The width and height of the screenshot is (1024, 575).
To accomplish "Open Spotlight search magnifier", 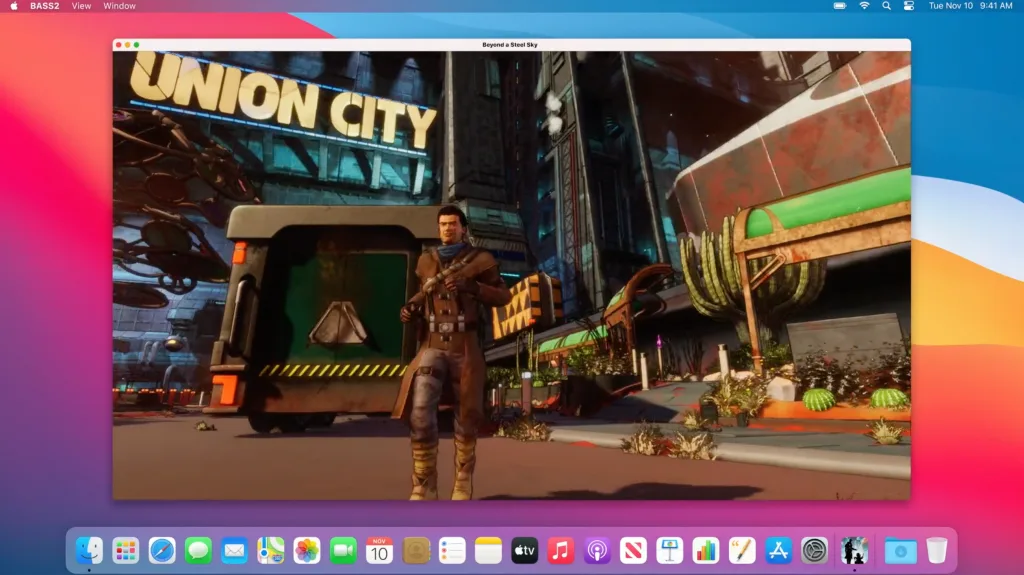I will pyautogui.click(x=887, y=6).
